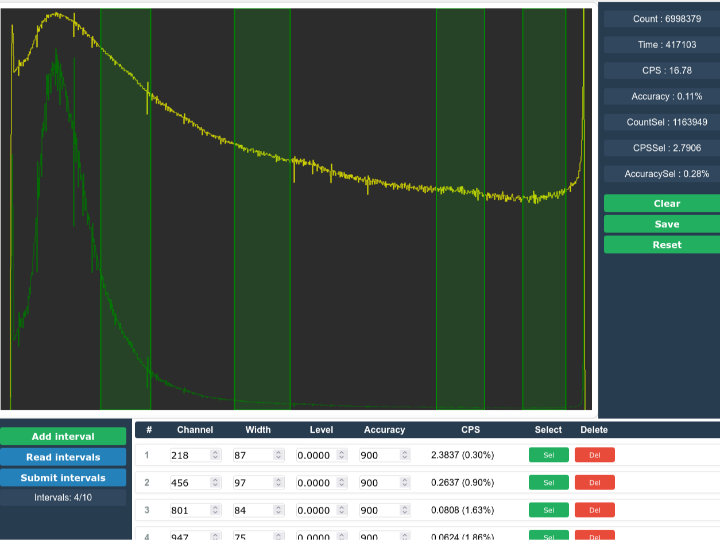Delete interval 3 using Del
Viewport: 720px width, 540px height.
click(594, 510)
